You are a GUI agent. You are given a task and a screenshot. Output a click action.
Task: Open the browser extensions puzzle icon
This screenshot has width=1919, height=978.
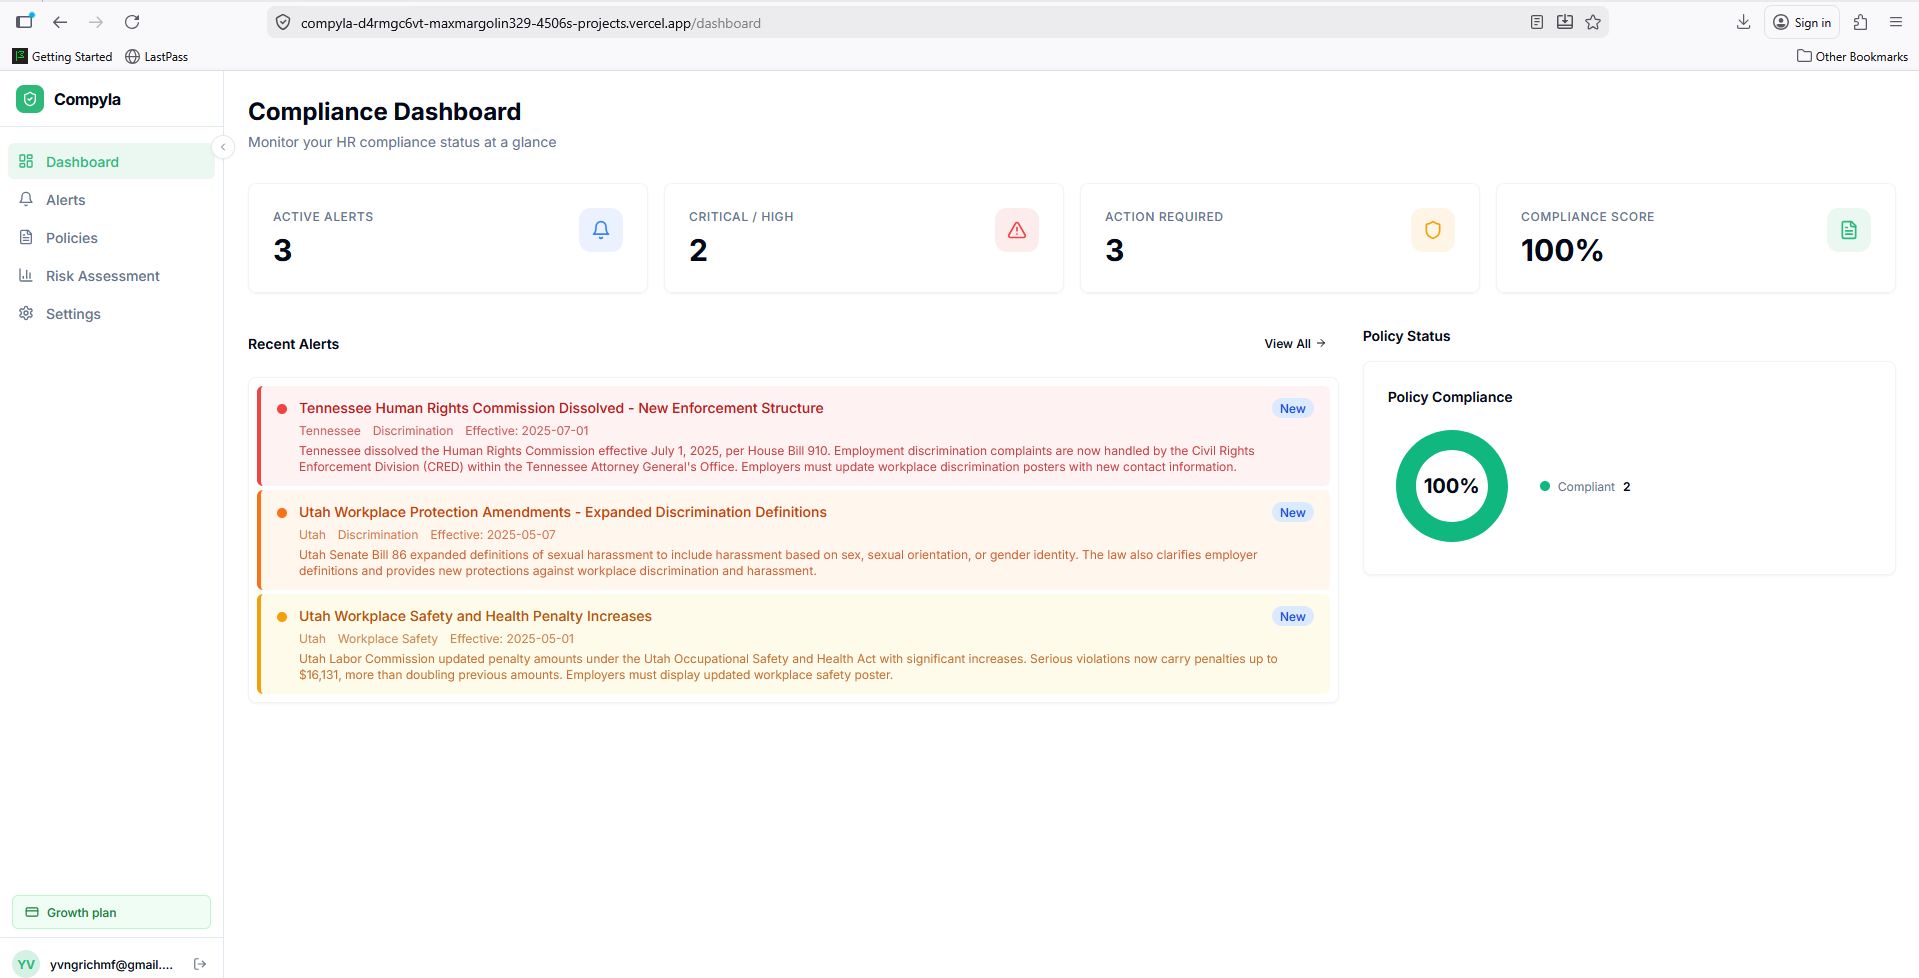pyautogui.click(x=1861, y=22)
